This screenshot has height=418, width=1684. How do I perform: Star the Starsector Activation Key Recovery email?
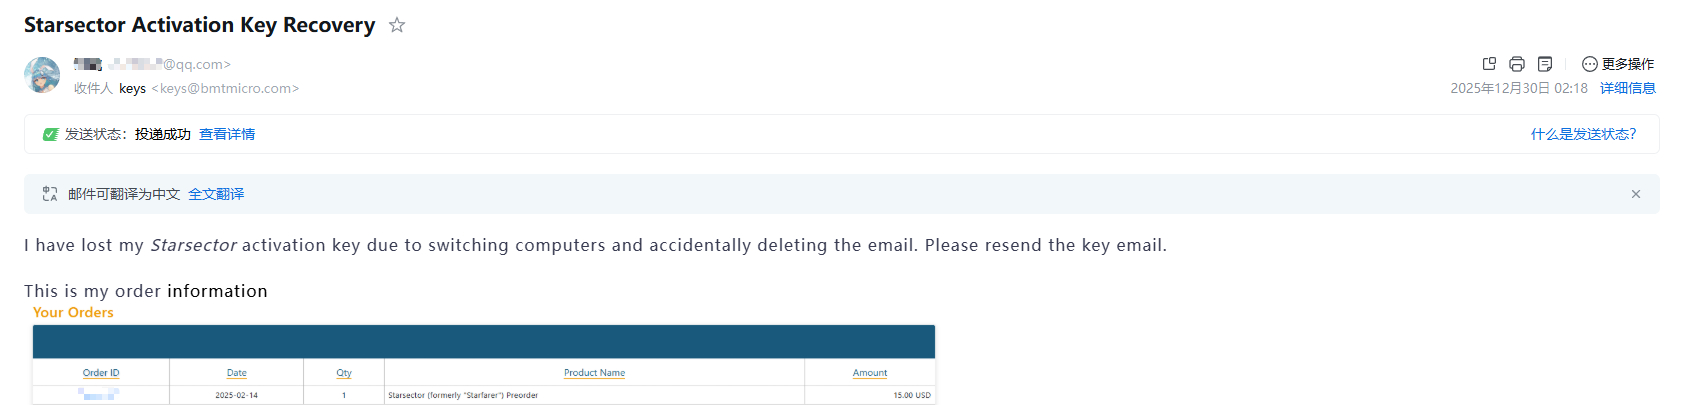pos(397,25)
